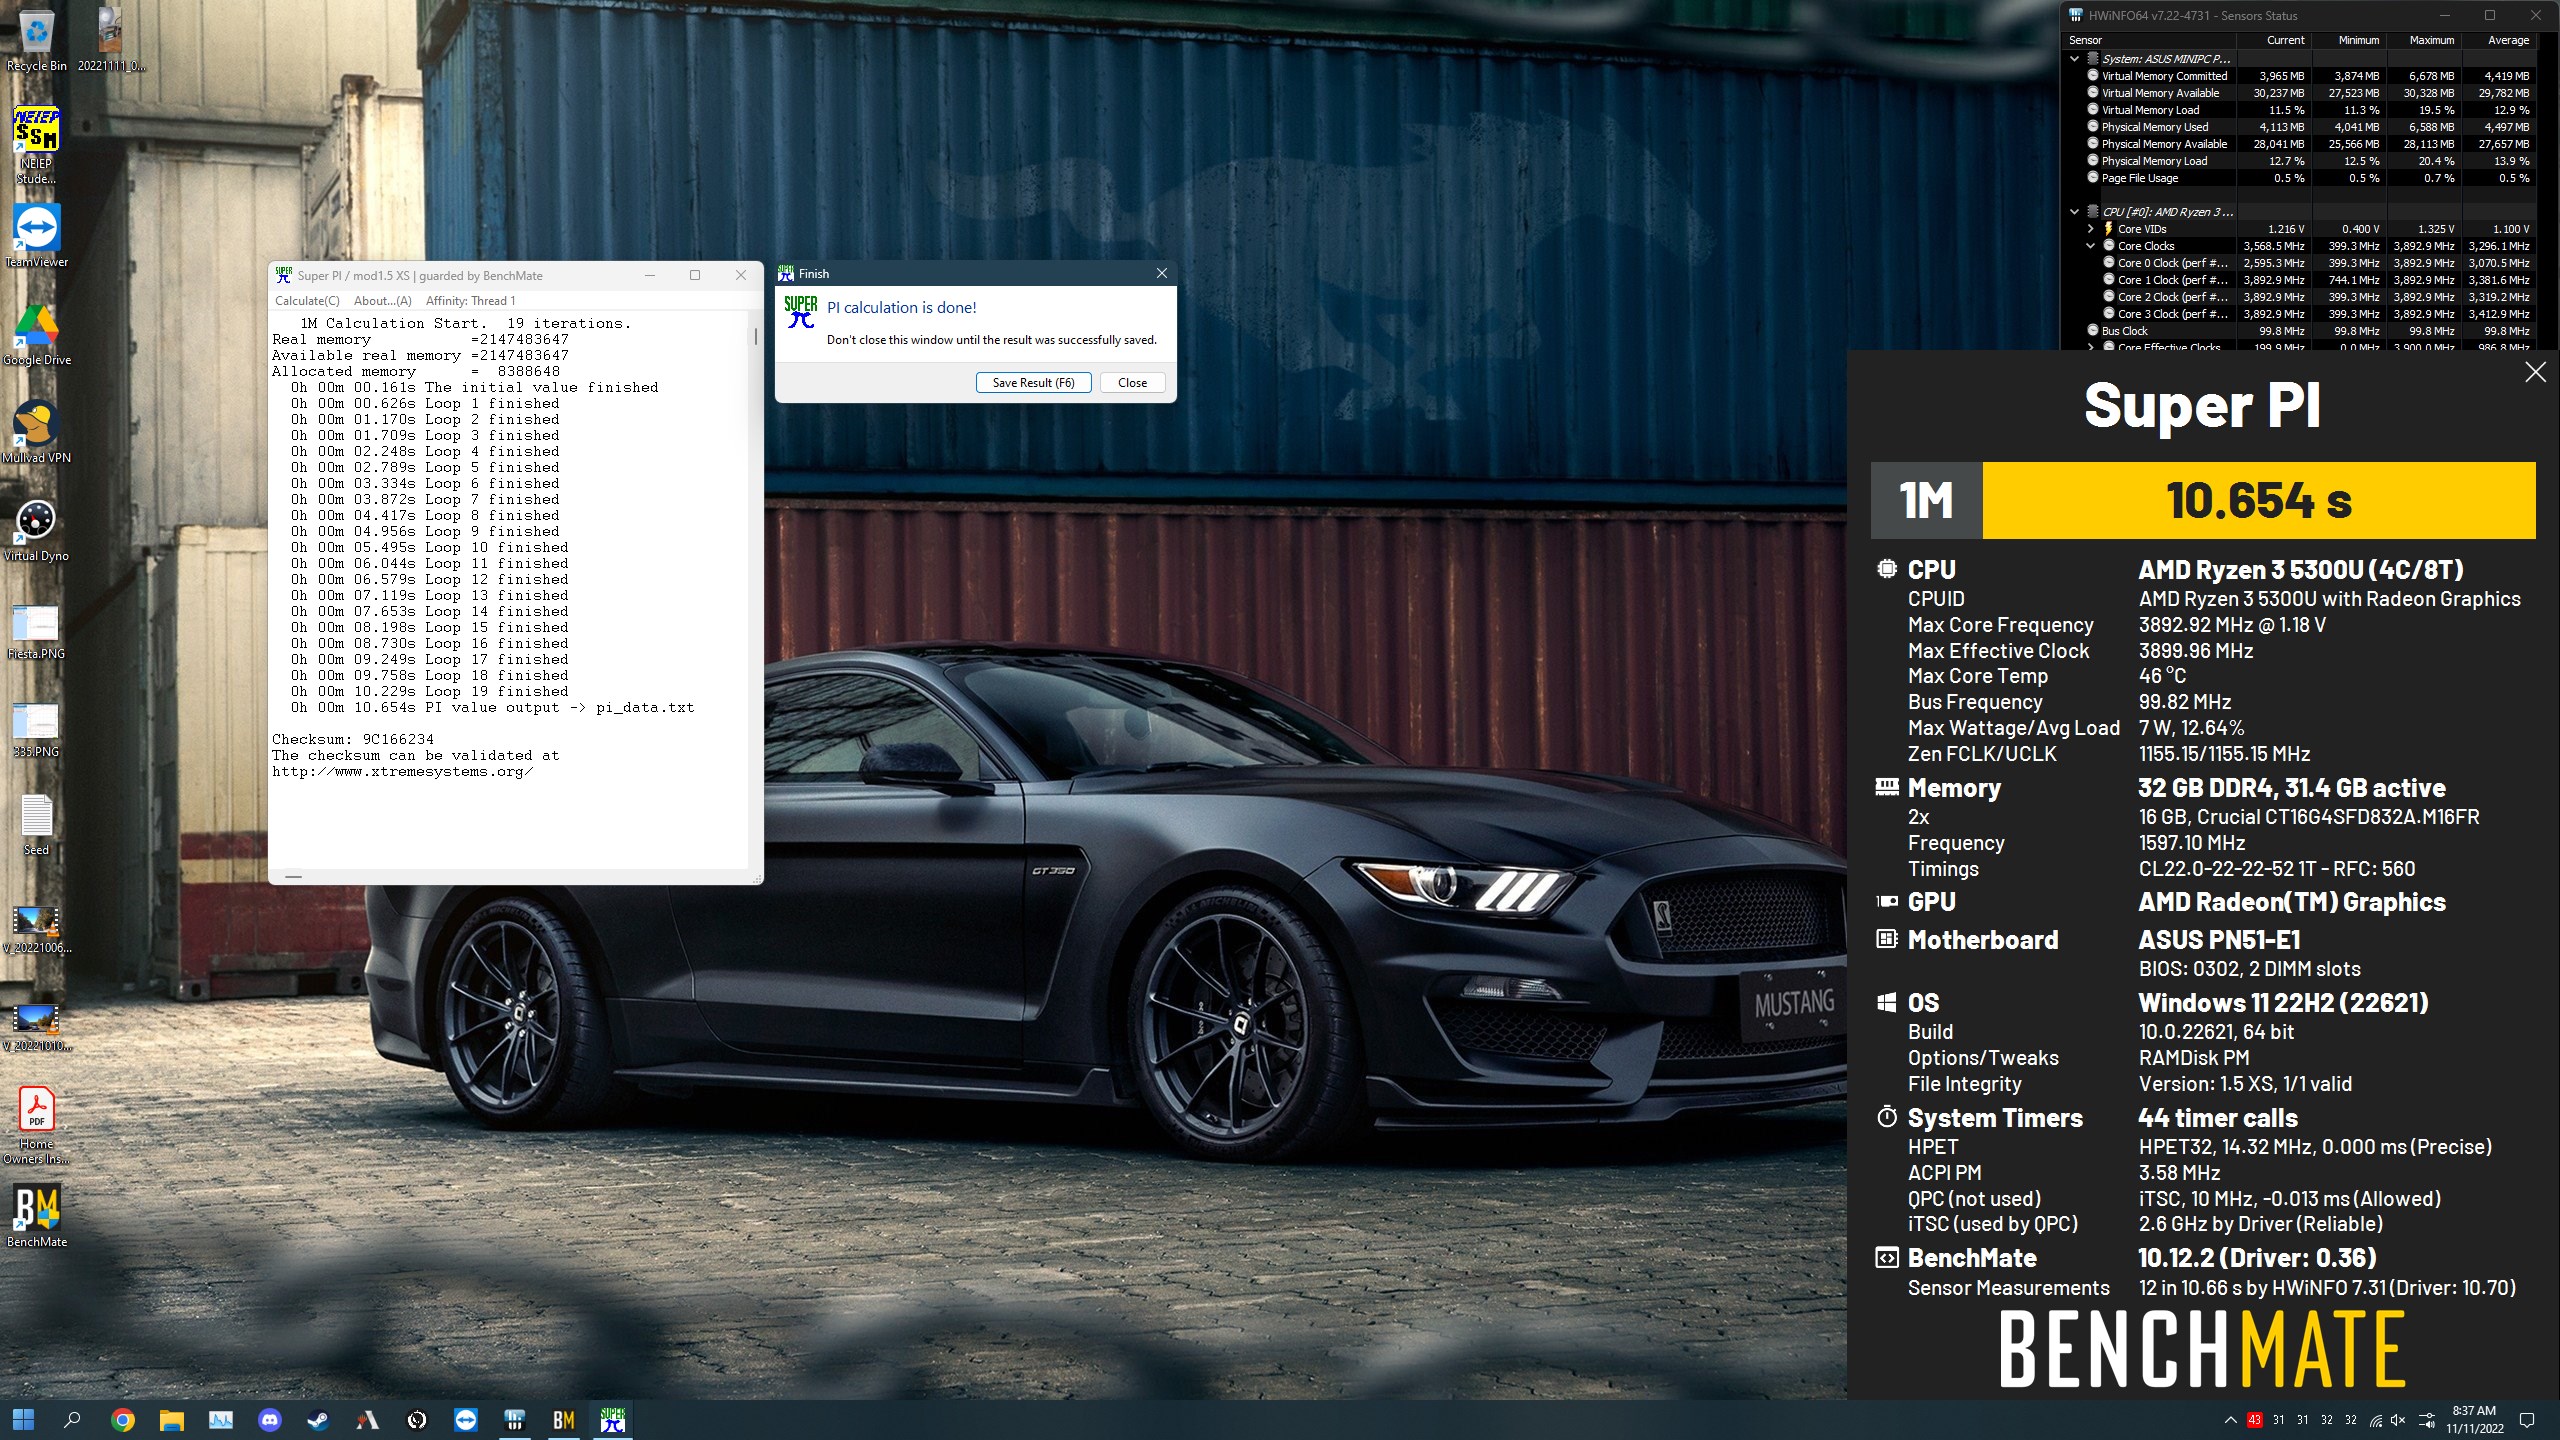
Task: Select Virtual Dyno desktop shortcut
Action: [x=36, y=530]
